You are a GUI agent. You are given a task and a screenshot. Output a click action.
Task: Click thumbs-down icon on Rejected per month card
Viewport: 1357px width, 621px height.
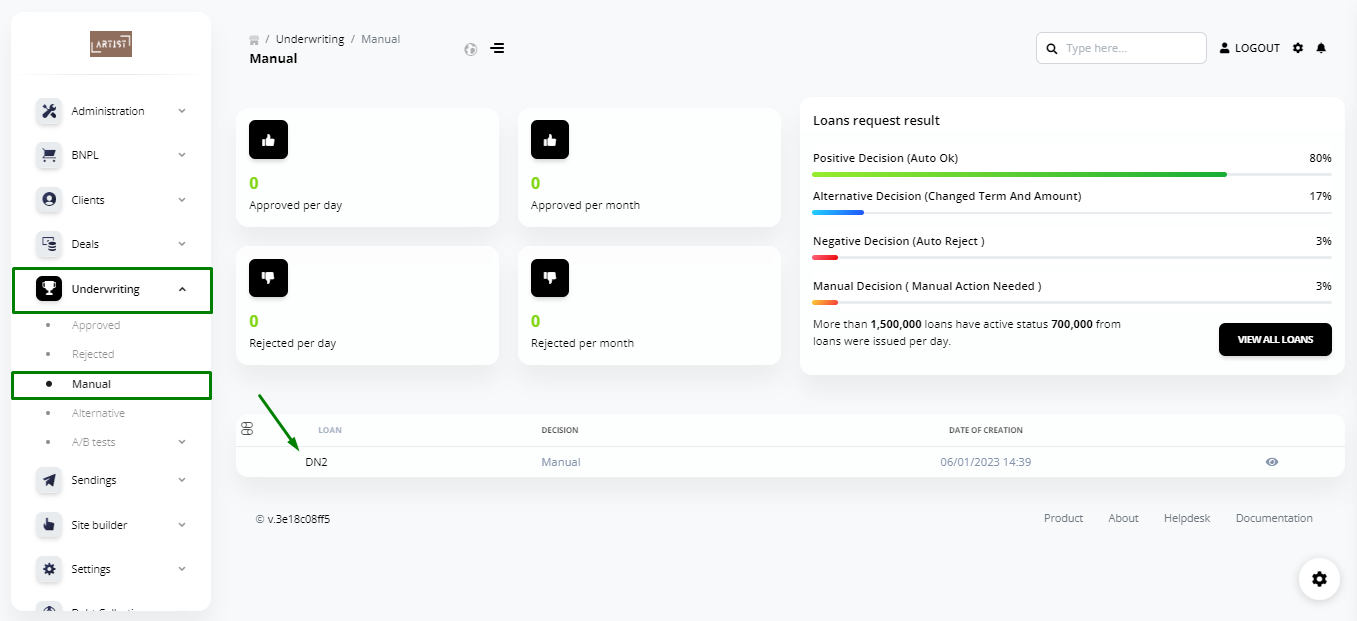(550, 278)
